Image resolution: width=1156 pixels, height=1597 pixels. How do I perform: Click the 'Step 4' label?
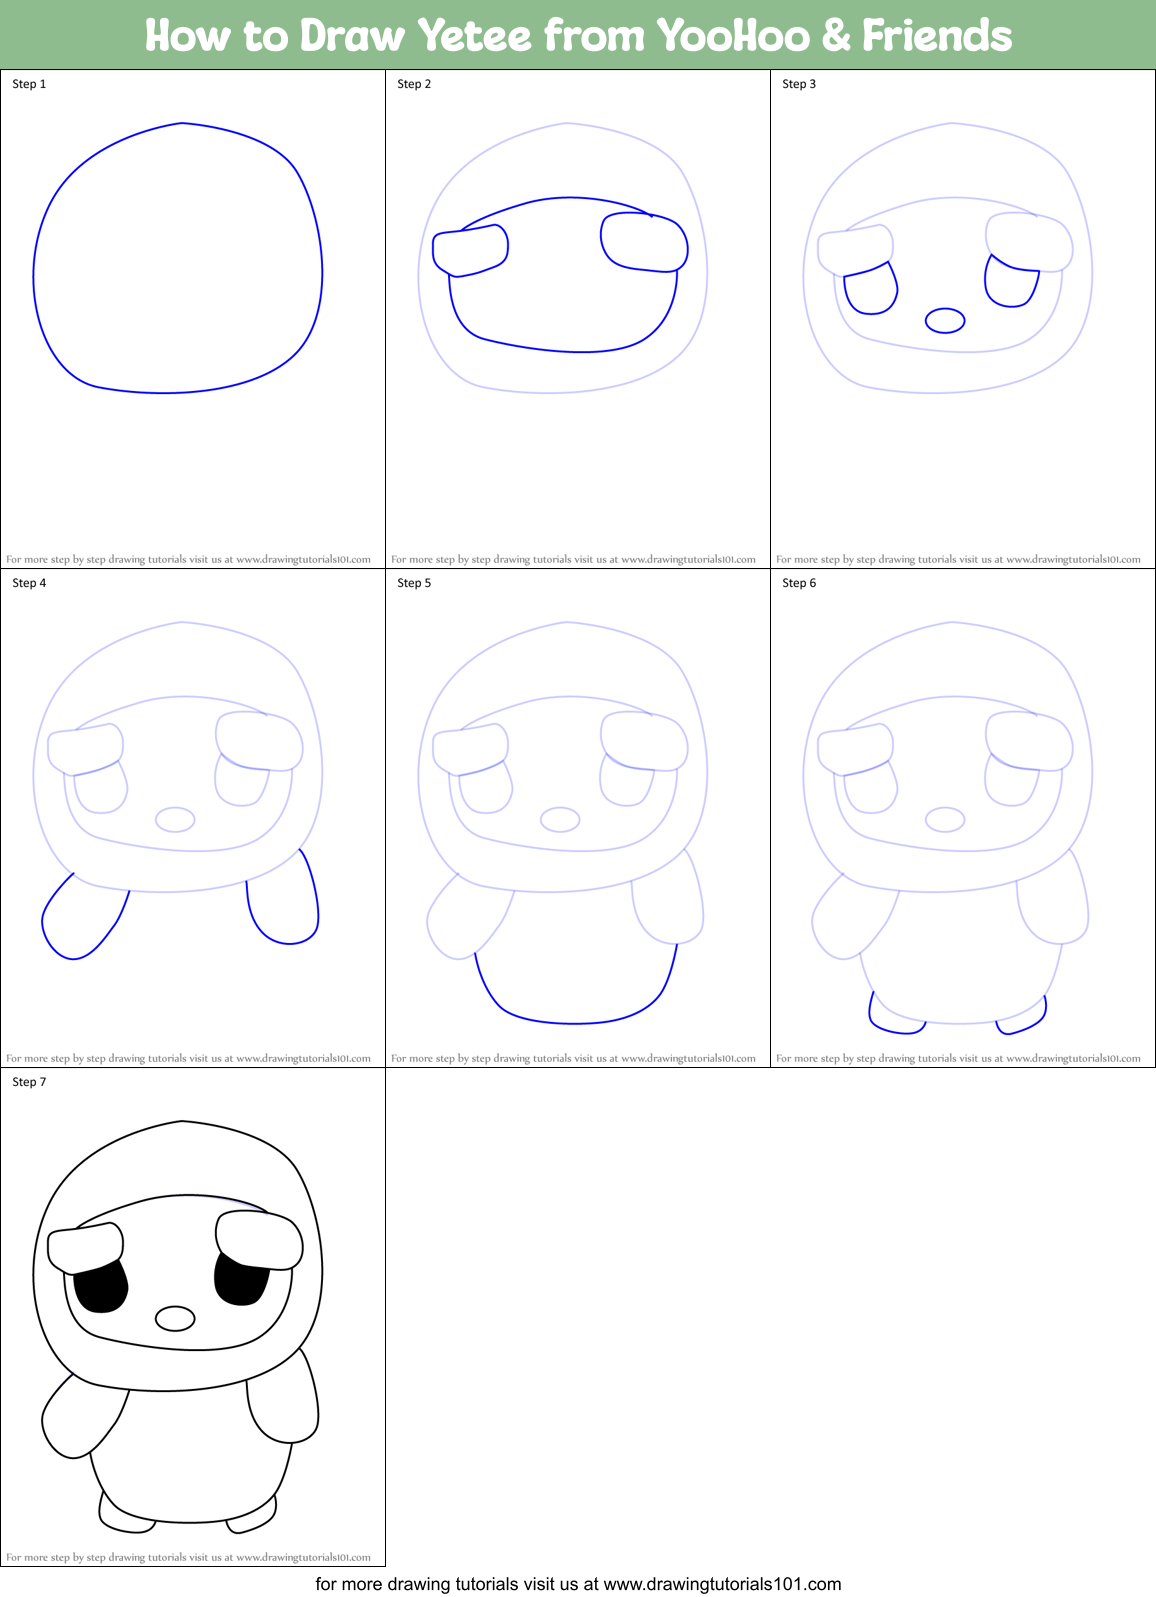click(29, 583)
